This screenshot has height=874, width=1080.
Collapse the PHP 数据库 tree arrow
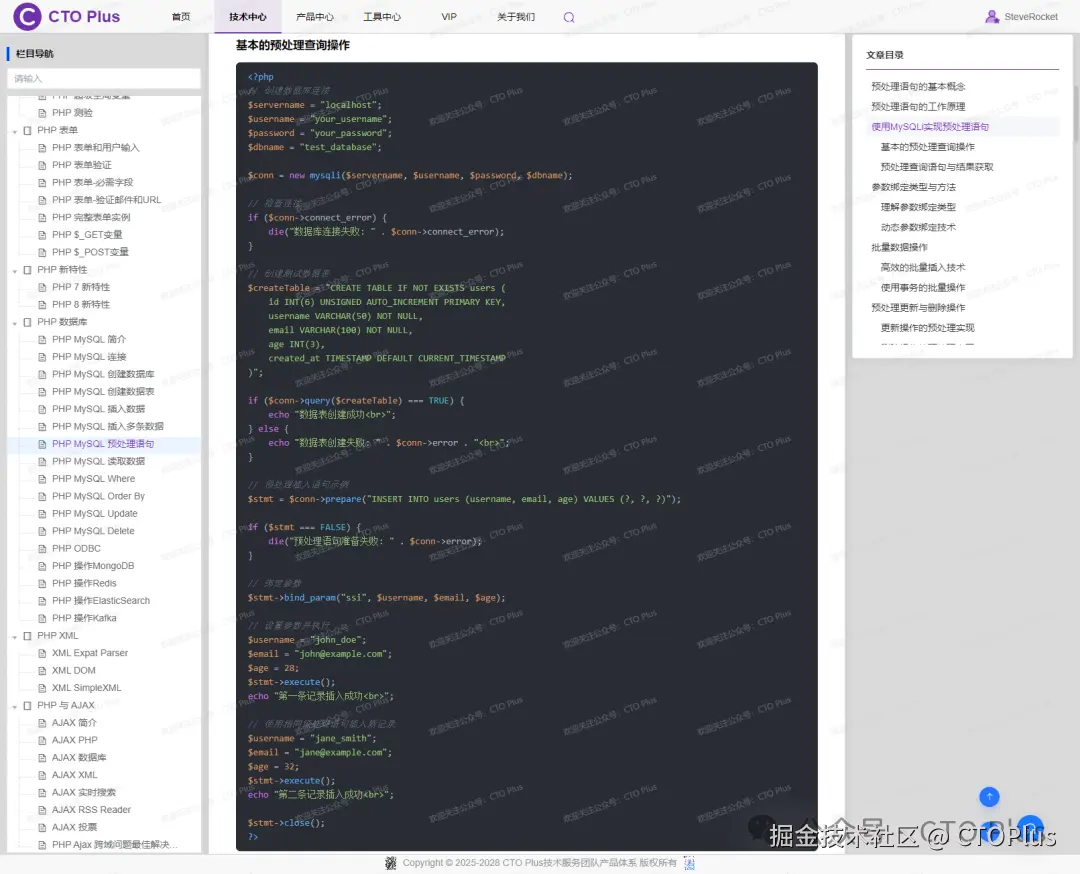point(15,323)
